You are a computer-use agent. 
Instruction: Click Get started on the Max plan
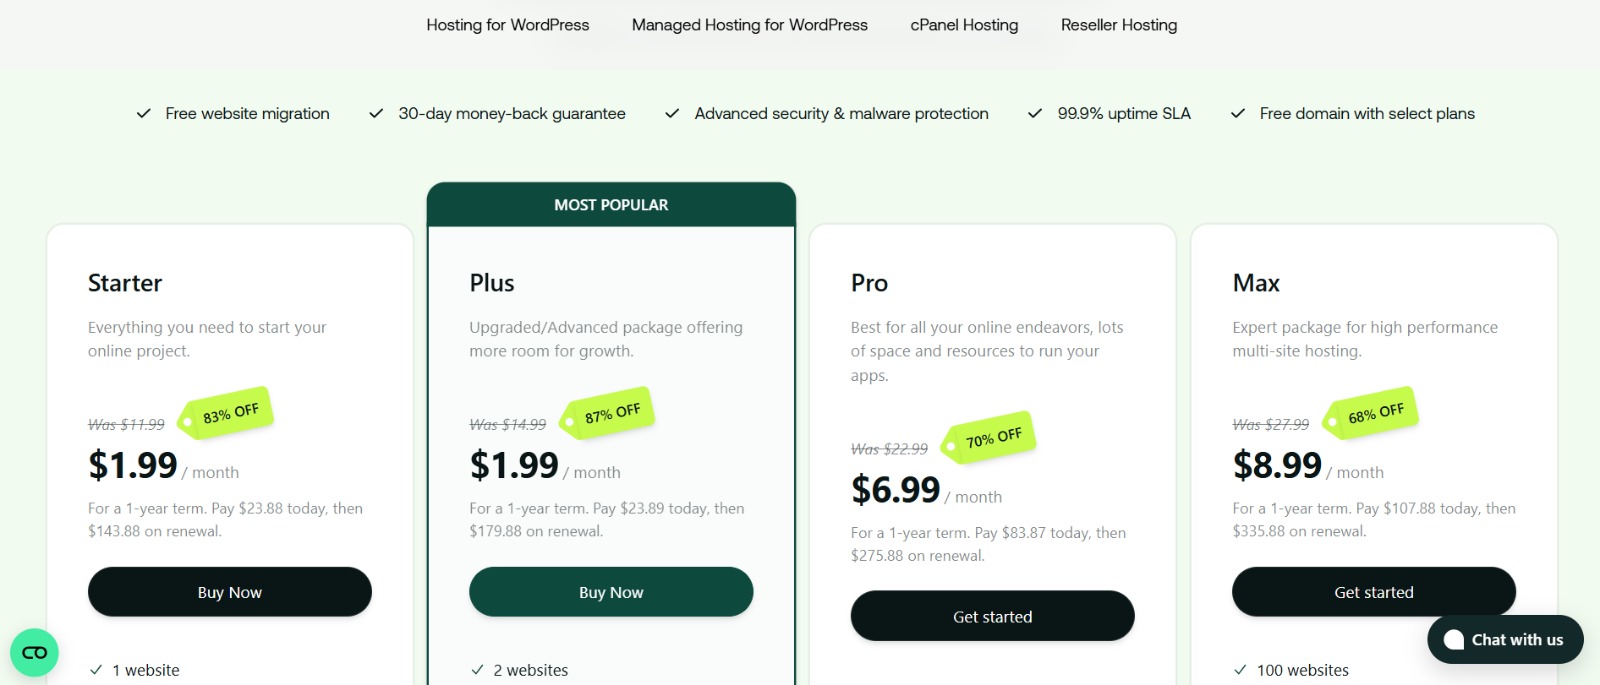click(1373, 591)
